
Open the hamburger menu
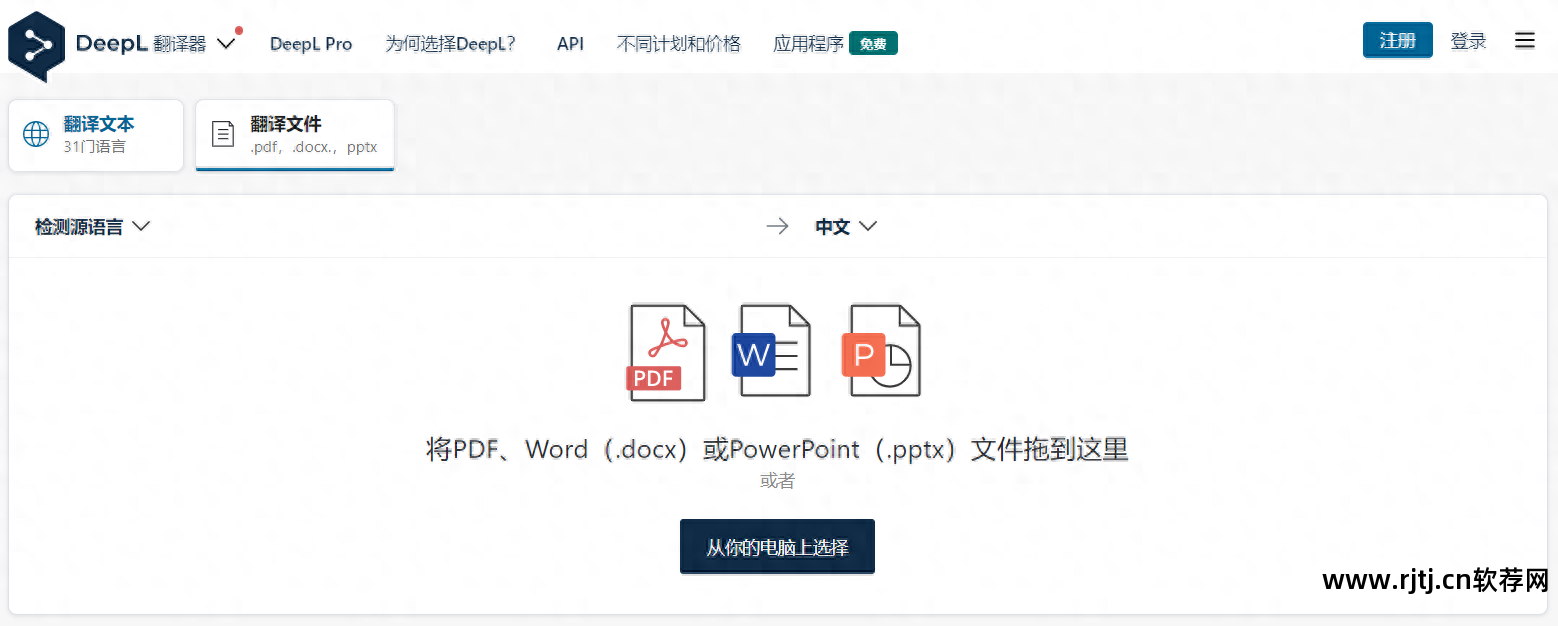1524,40
